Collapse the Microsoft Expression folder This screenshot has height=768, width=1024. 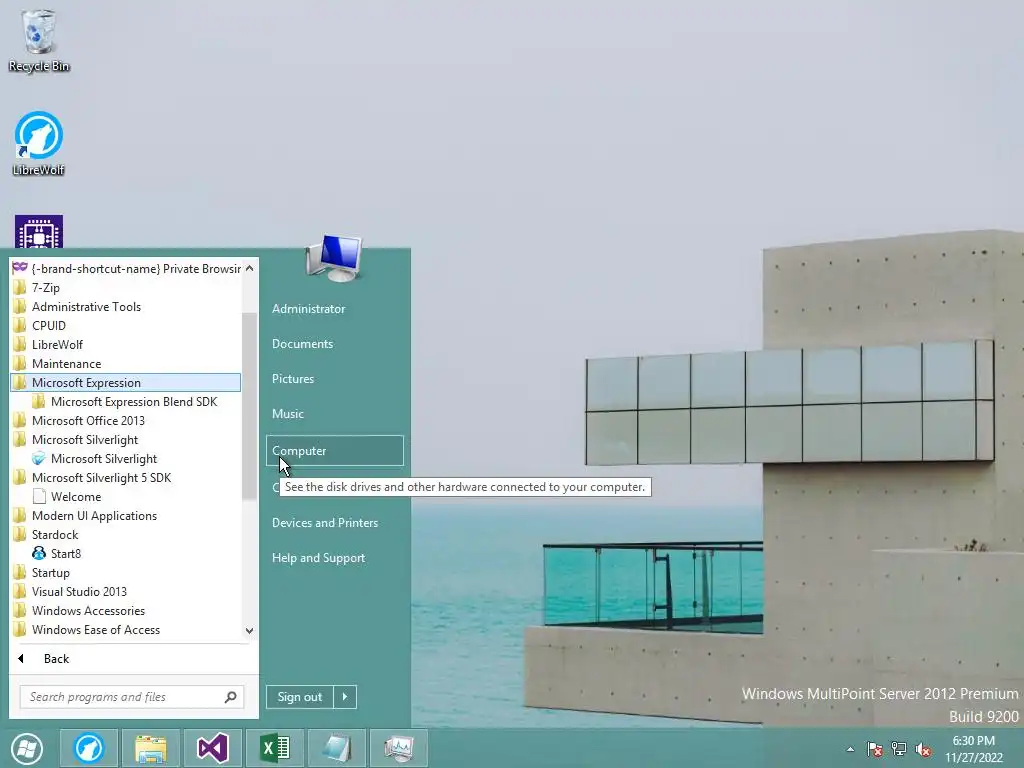coord(126,383)
